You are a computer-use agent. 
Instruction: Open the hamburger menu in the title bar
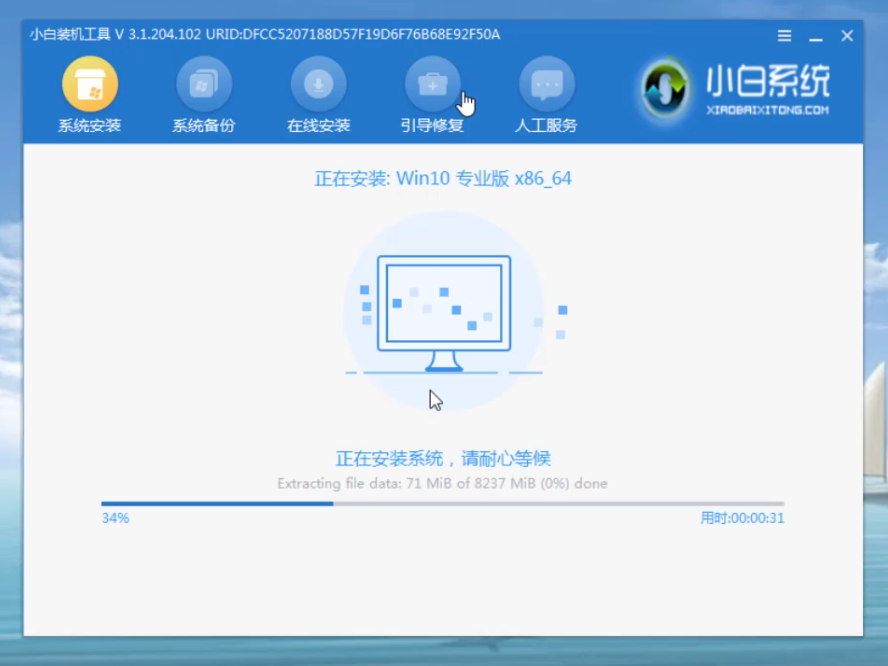click(x=784, y=35)
